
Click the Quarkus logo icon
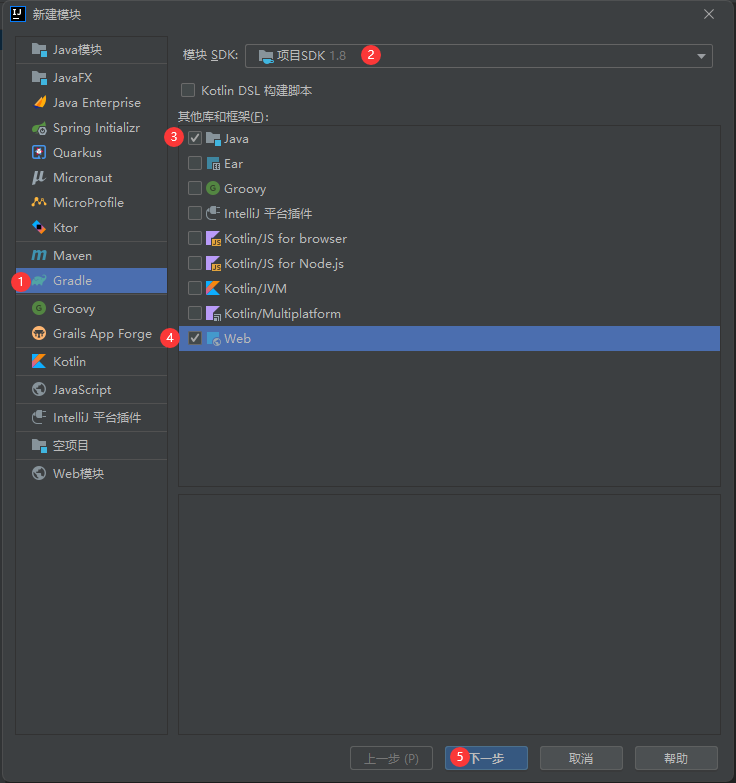tap(39, 152)
